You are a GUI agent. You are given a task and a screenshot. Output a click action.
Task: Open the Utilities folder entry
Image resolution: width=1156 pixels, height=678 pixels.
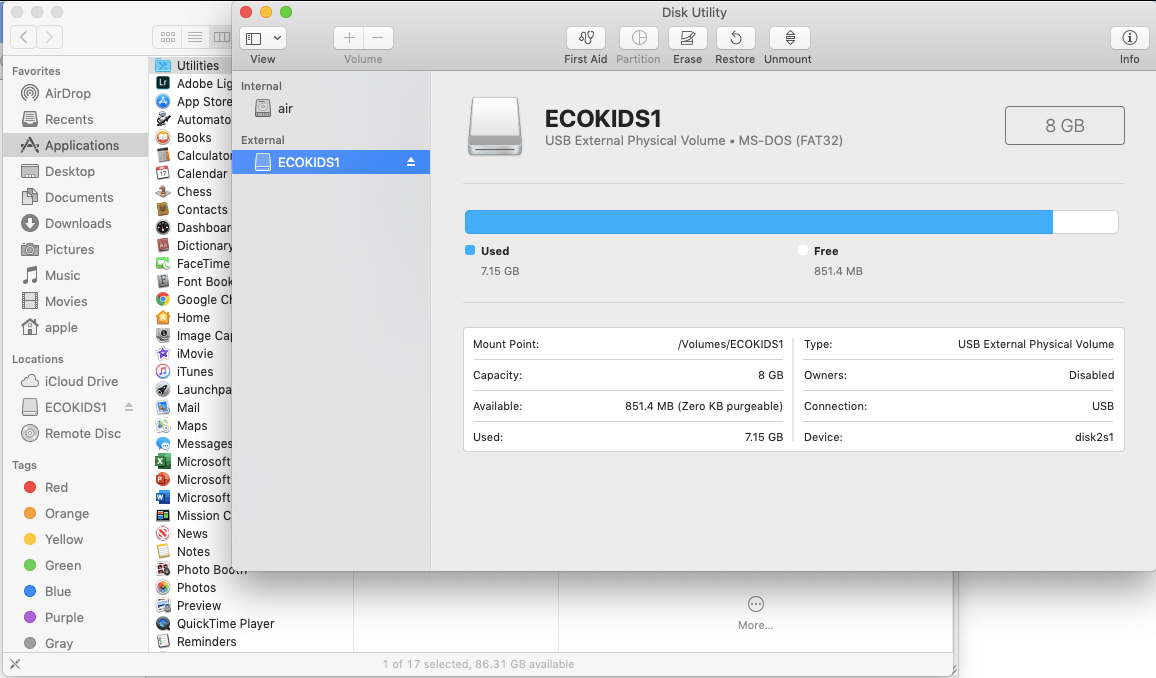coord(191,64)
